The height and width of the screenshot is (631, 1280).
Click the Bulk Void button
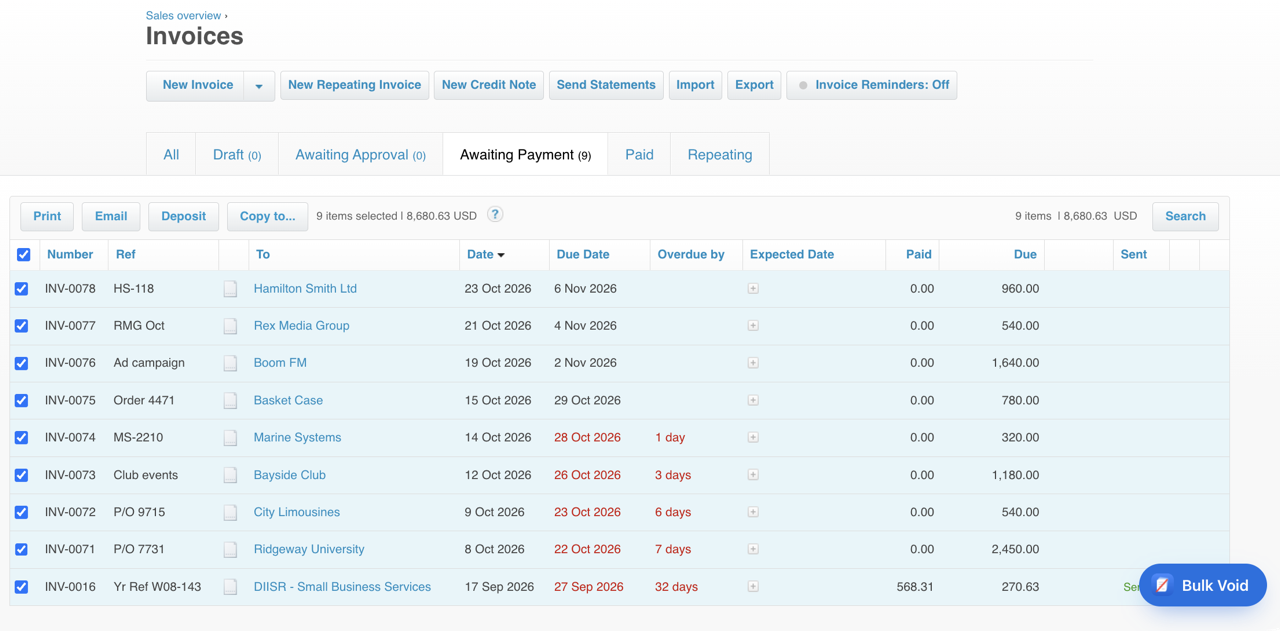(1203, 585)
